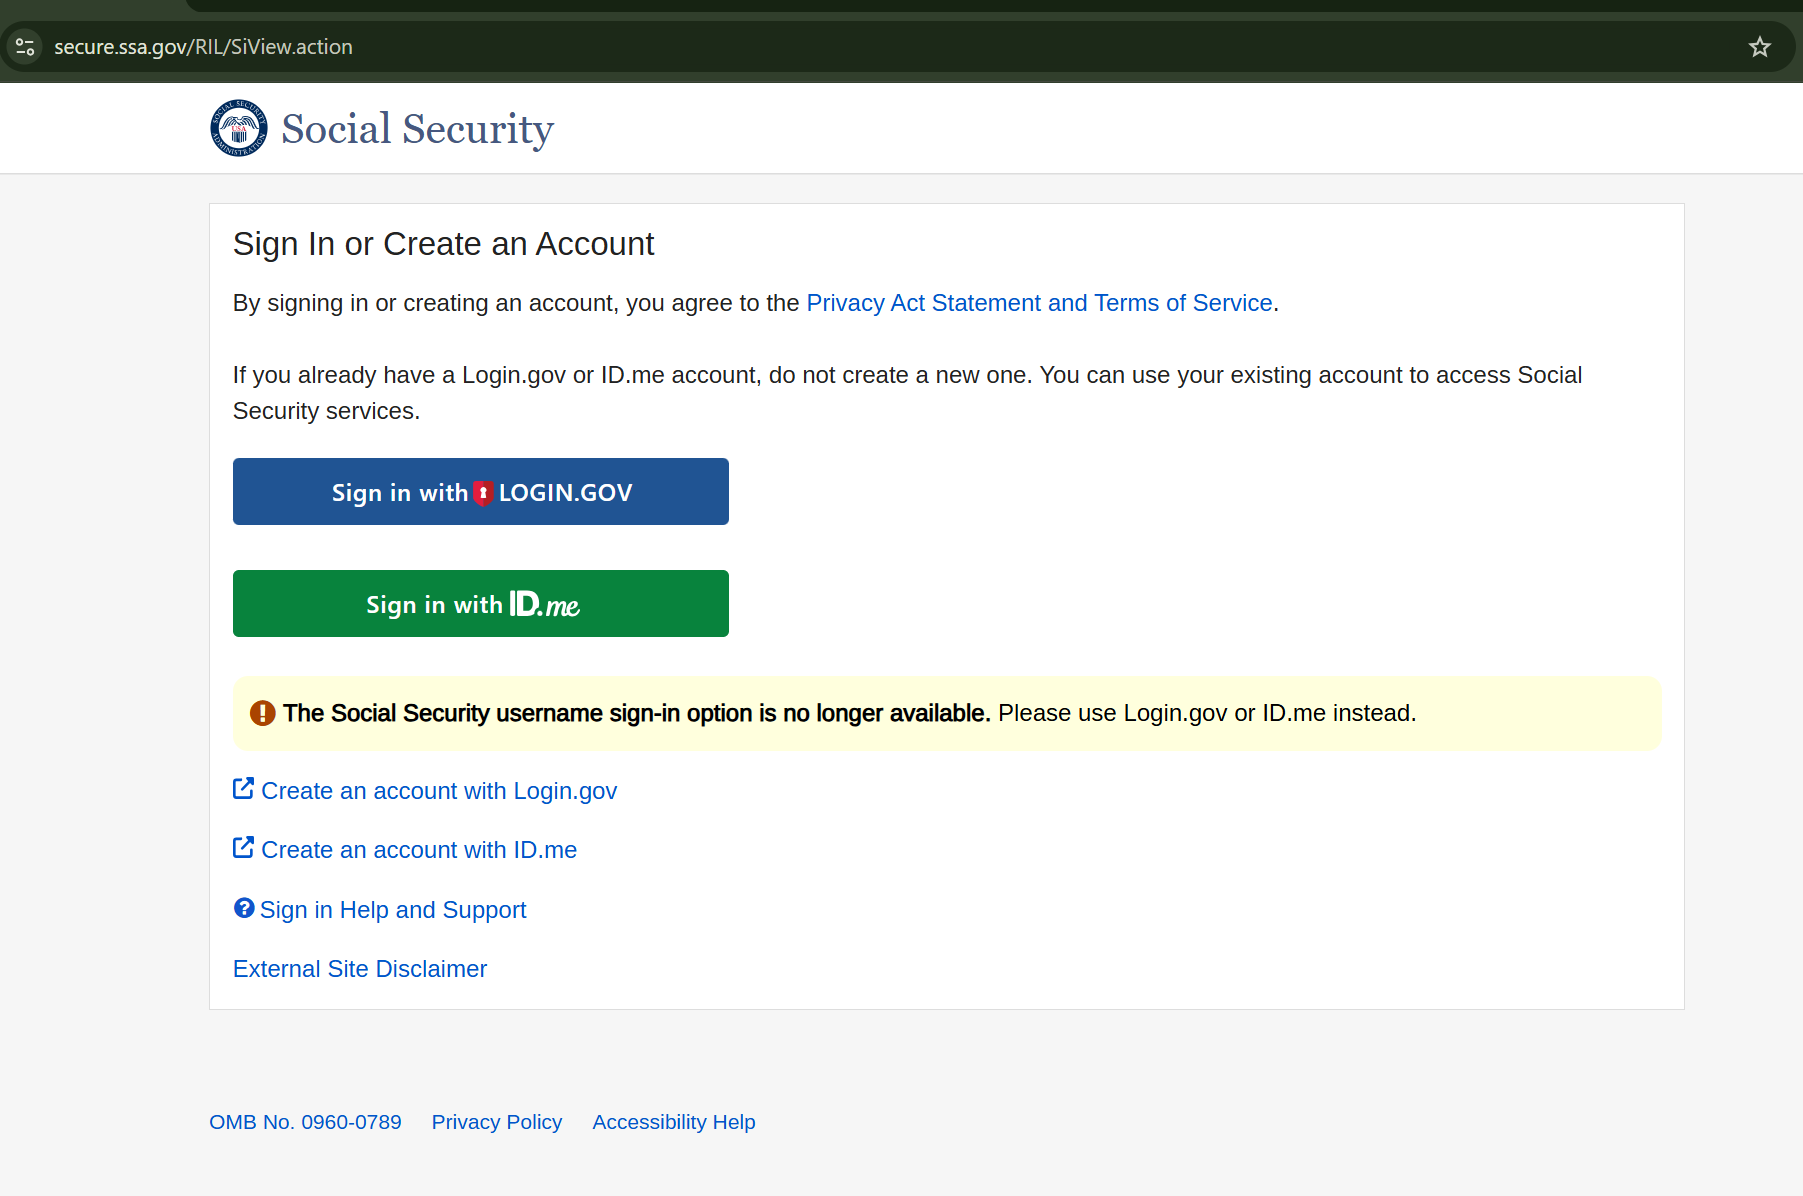The width and height of the screenshot is (1803, 1196).
Task: View the External Site Disclaimer
Action: (x=360, y=969)
